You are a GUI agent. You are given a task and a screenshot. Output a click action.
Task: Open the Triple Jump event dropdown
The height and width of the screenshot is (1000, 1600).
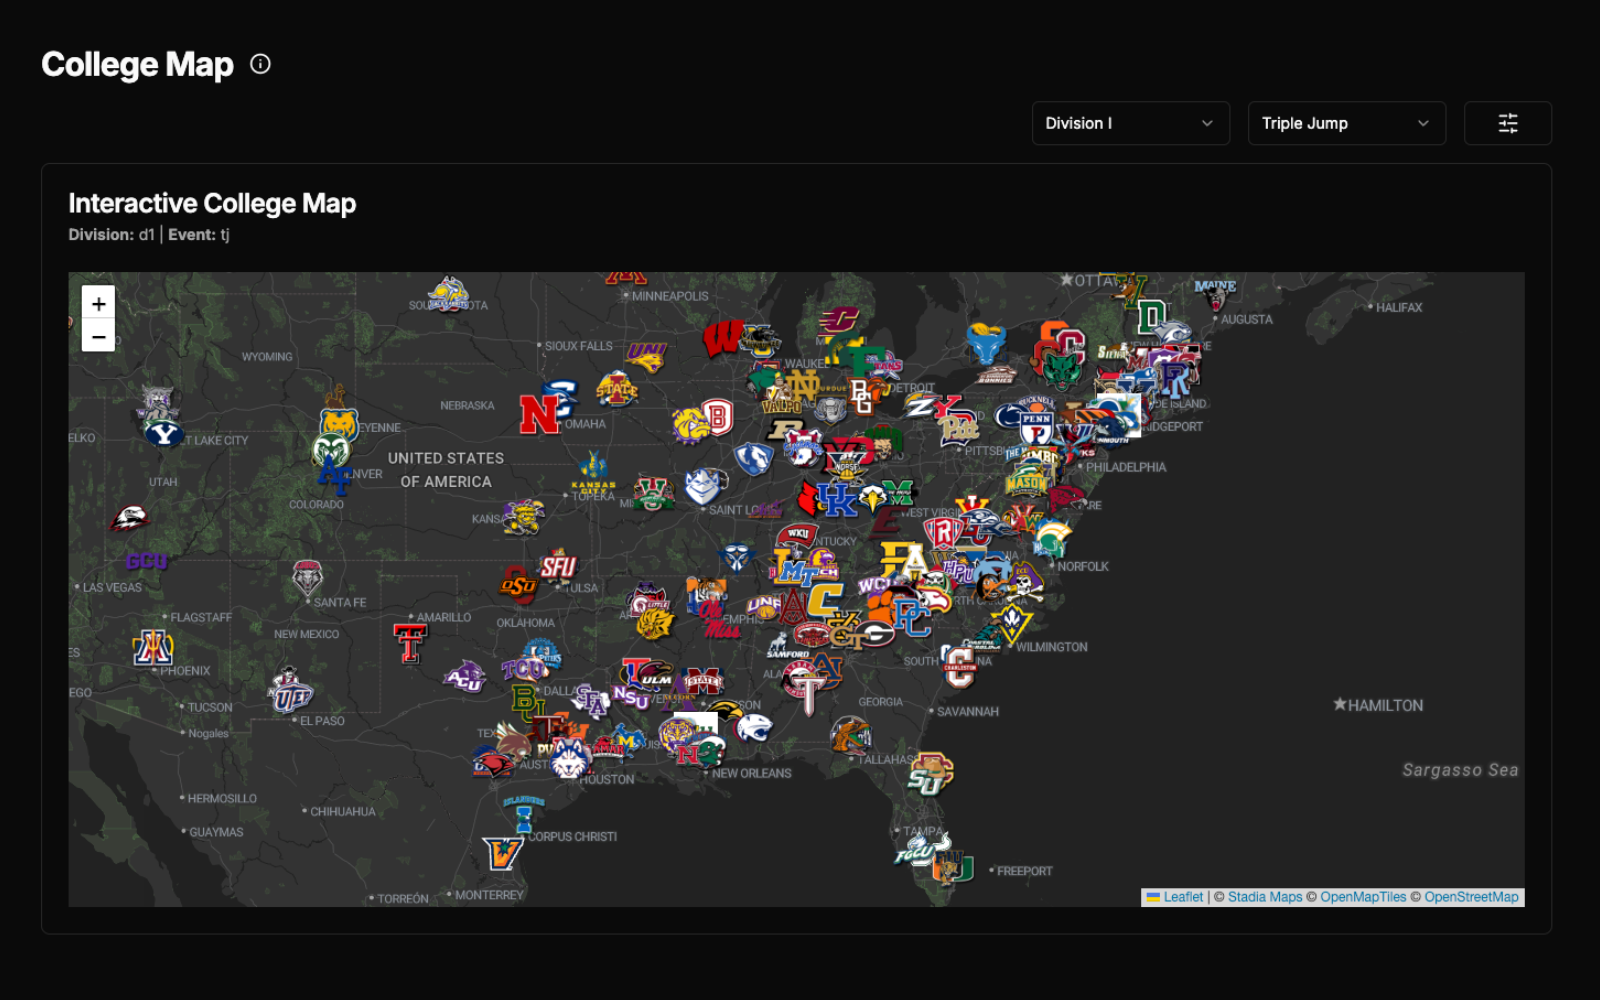tap(1346, 123)
